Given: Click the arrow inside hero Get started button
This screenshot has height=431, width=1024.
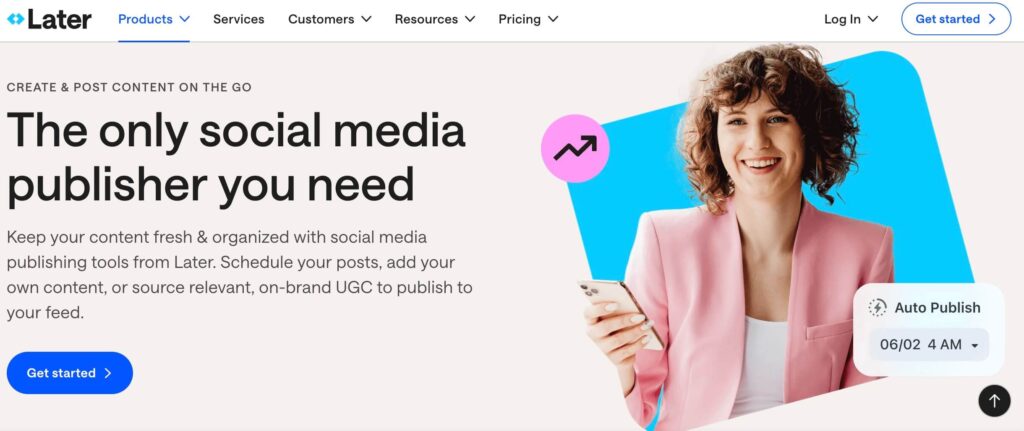Looking at the screenshot, I should (x=108, y=373).
